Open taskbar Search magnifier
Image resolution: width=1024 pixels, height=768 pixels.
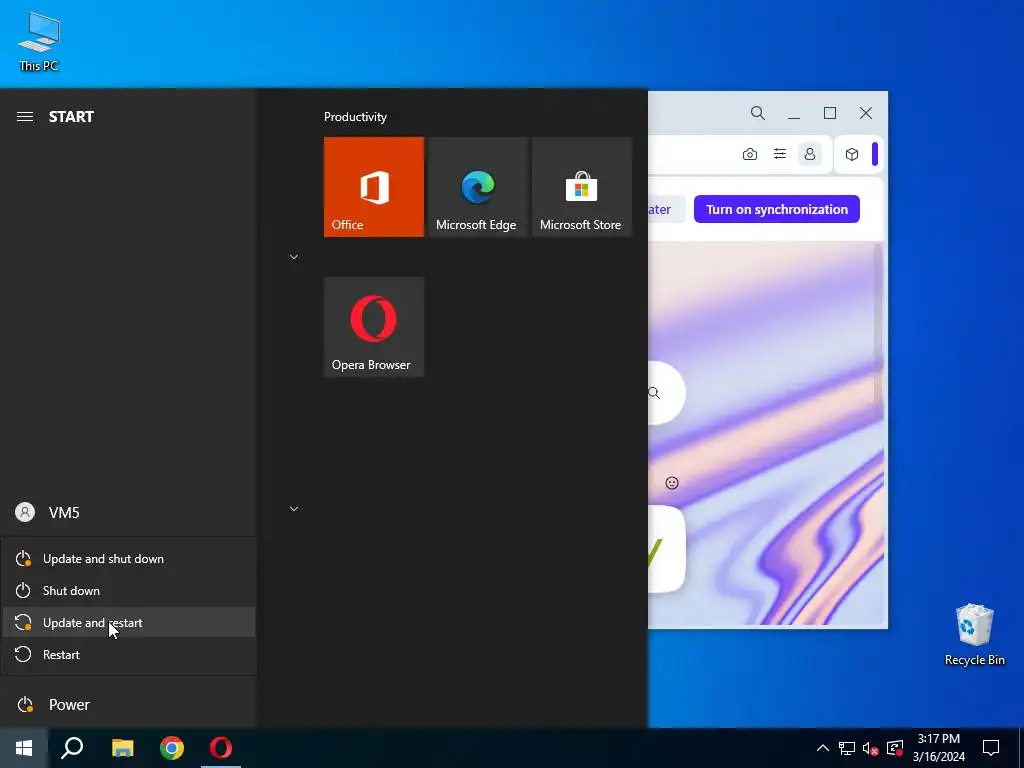[72, 748]
